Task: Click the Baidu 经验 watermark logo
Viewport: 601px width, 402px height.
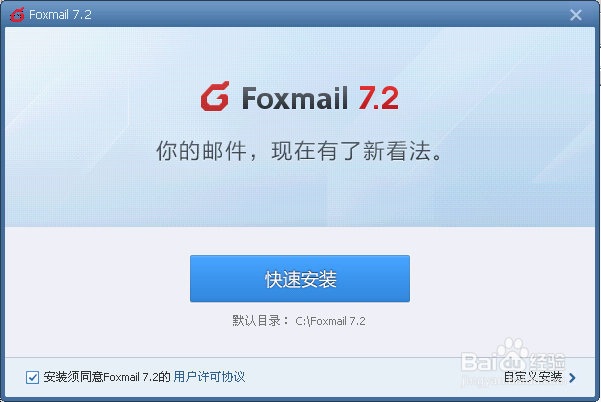Action: pos(513,356)
